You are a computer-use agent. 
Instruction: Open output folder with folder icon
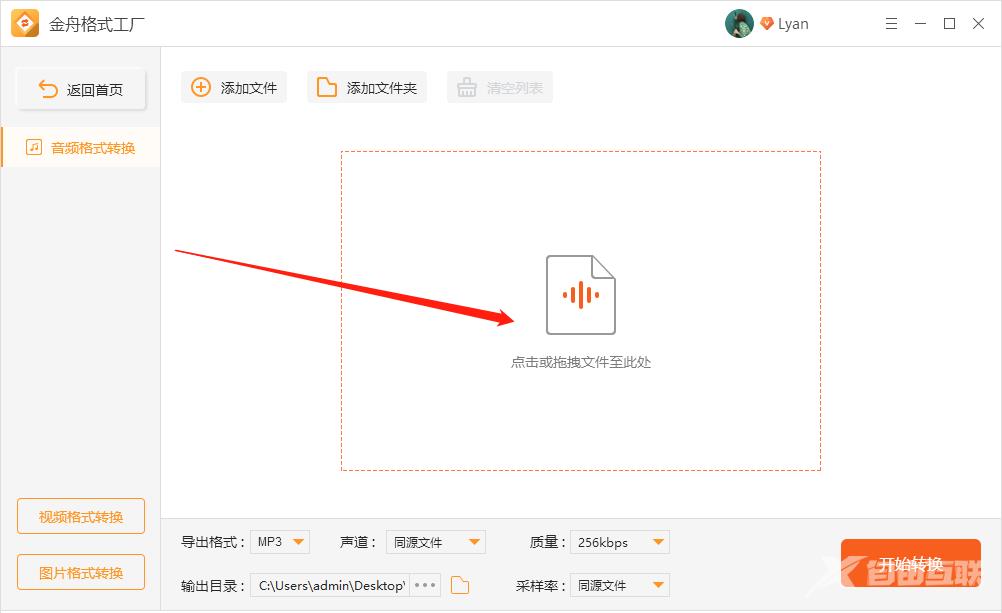(460, 585)
